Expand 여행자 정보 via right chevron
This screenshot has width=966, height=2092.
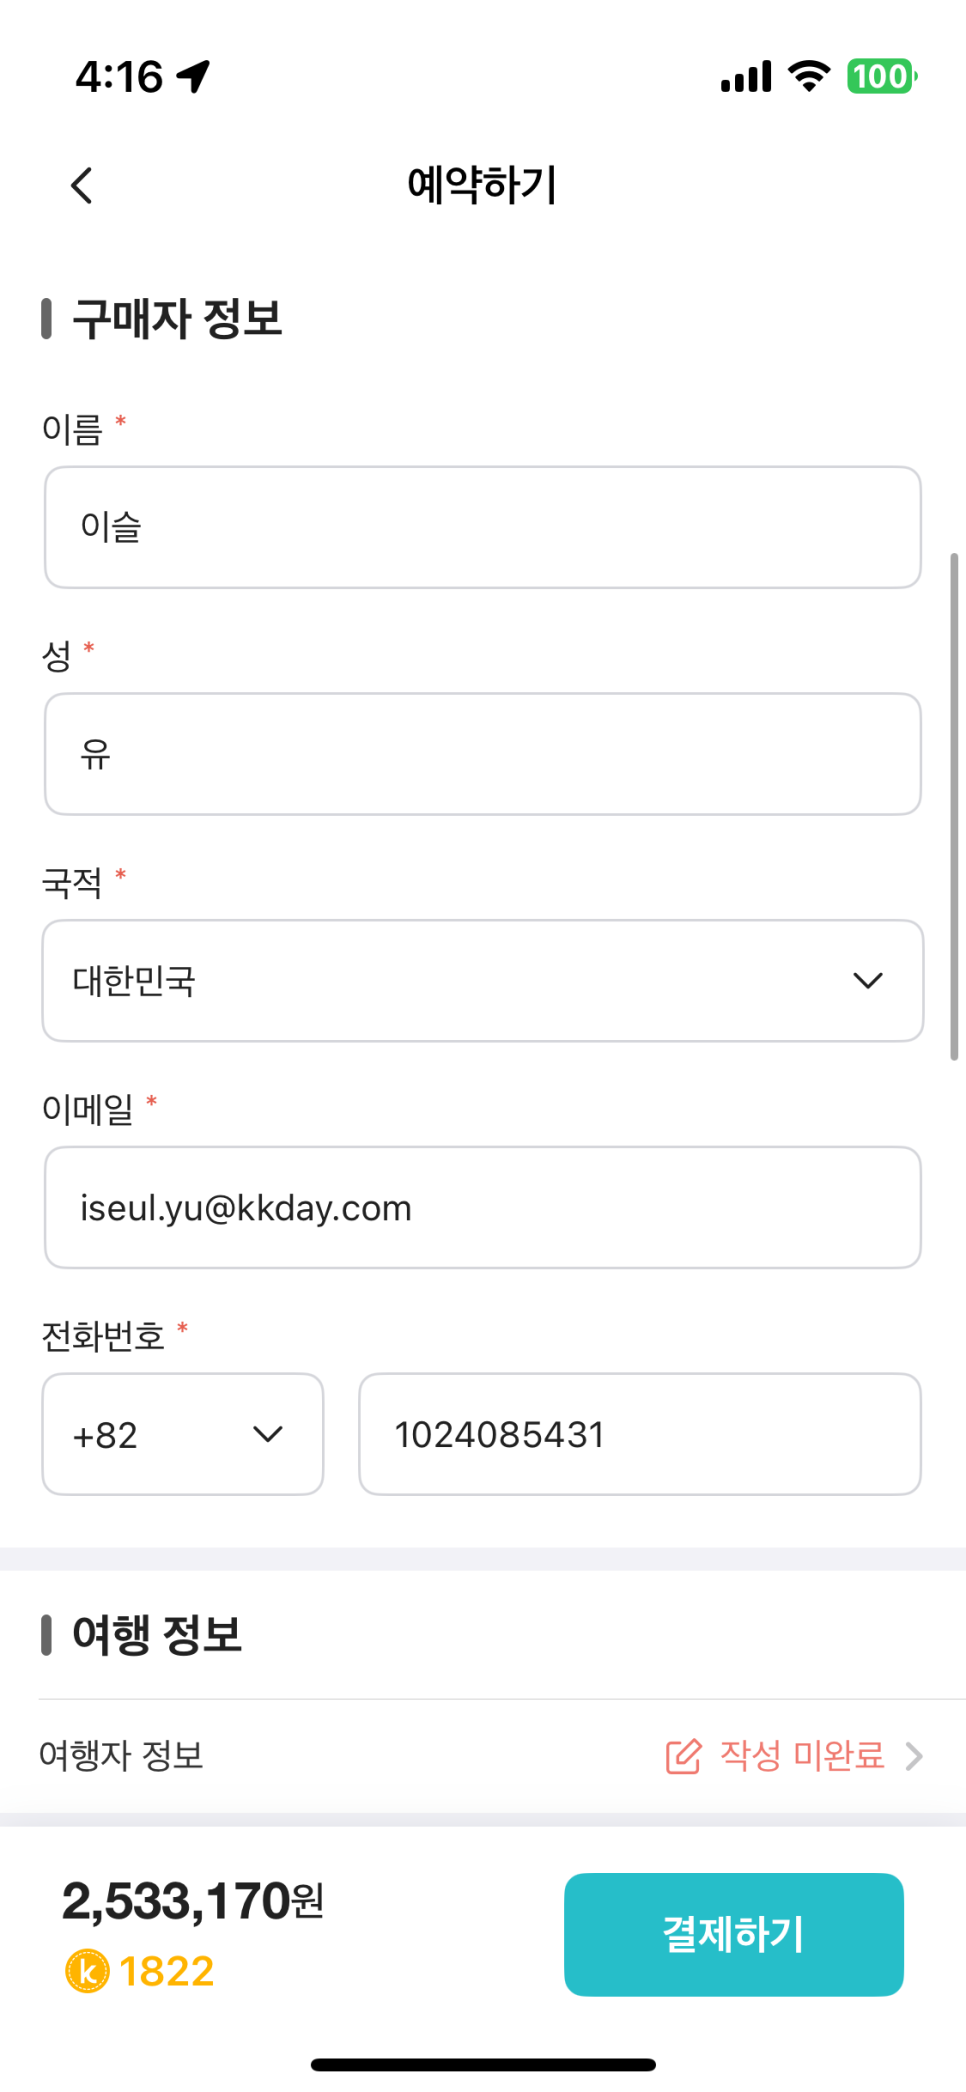[913, 1756]
